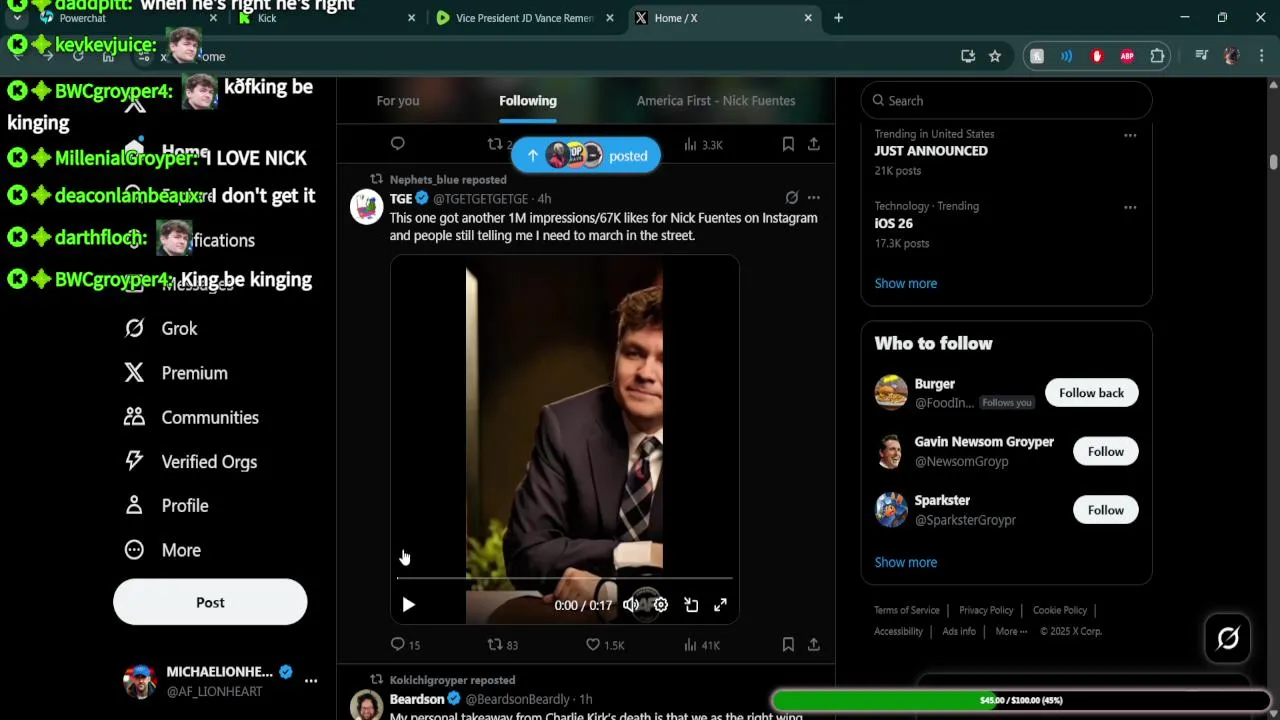Open the Chrome profile avatar
This screenshot has height=720, width=1280.
click(1232, 57)
